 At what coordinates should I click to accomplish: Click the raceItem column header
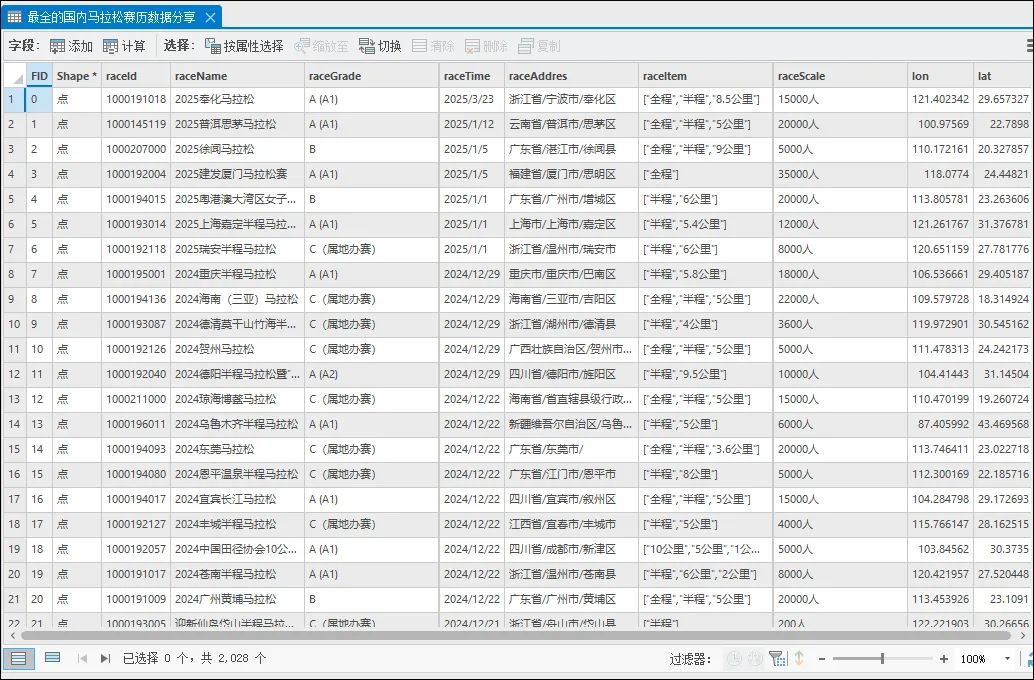click(706, 76)
